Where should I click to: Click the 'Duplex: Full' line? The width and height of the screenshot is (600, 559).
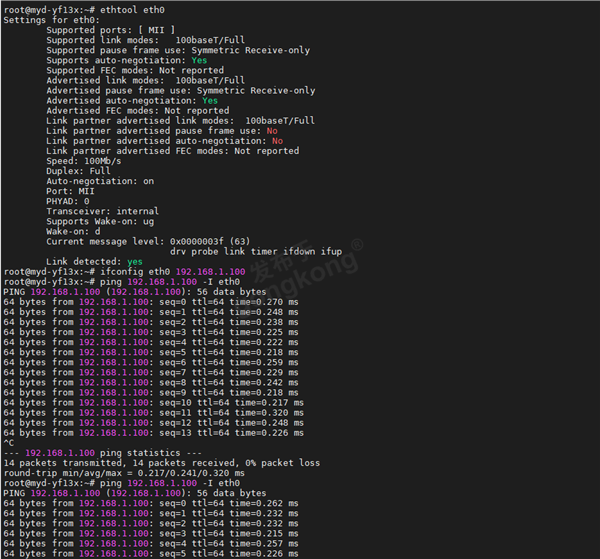click(78, 171)
